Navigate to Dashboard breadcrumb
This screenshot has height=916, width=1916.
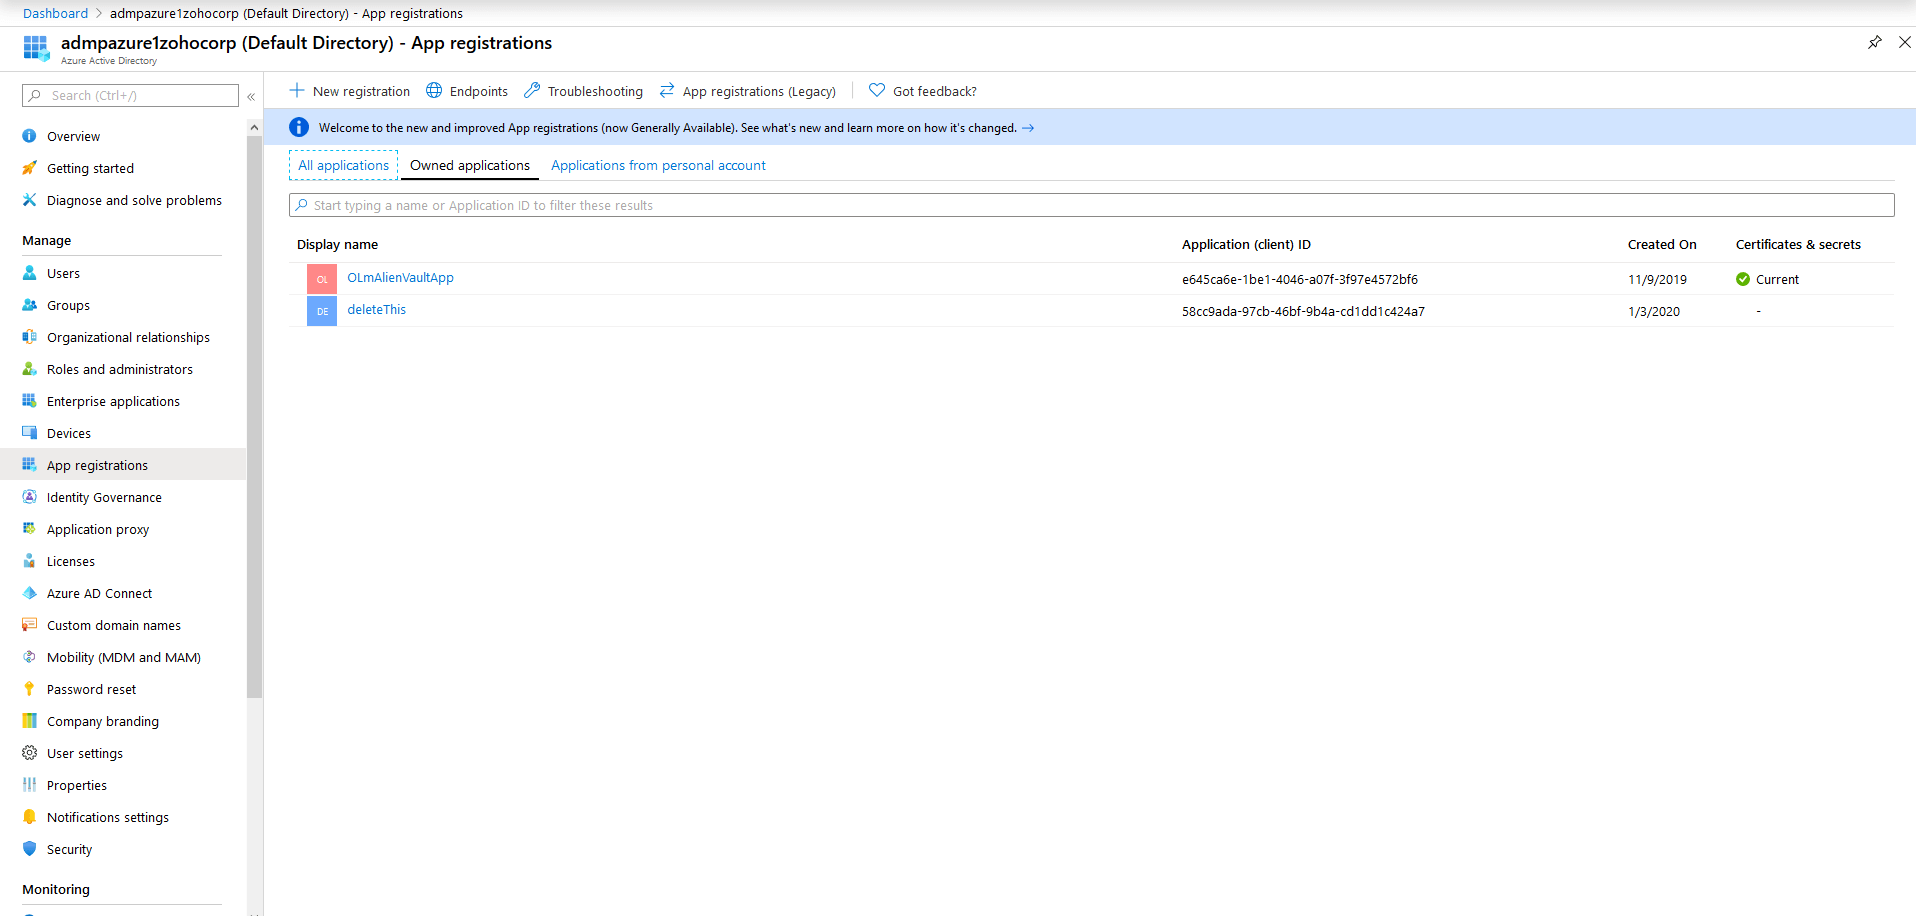click(55, 13)
